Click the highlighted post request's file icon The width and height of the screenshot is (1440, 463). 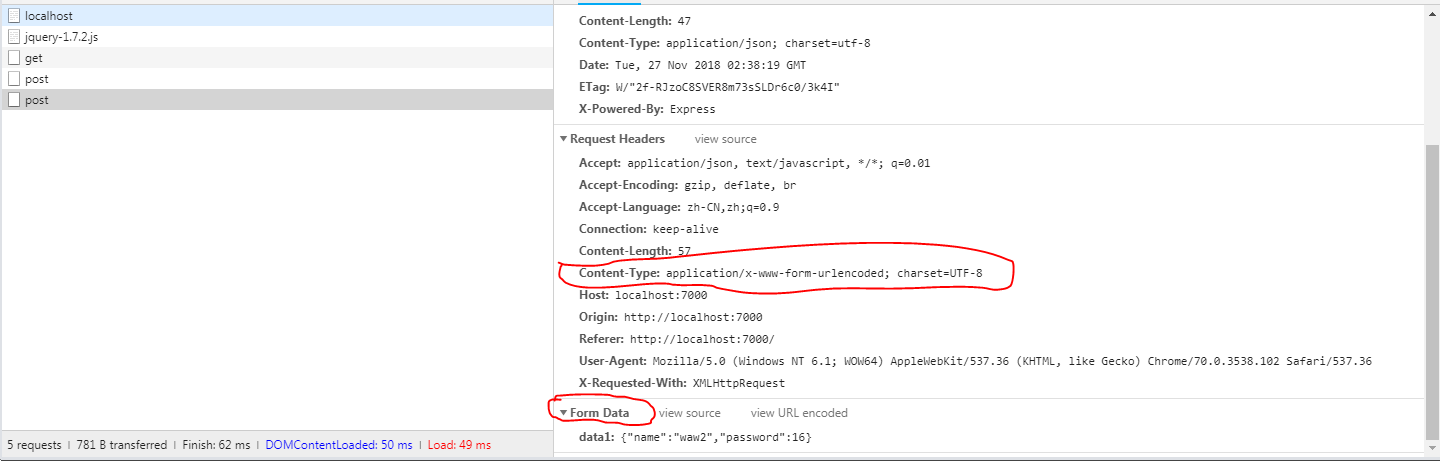[x=14, y=100]
